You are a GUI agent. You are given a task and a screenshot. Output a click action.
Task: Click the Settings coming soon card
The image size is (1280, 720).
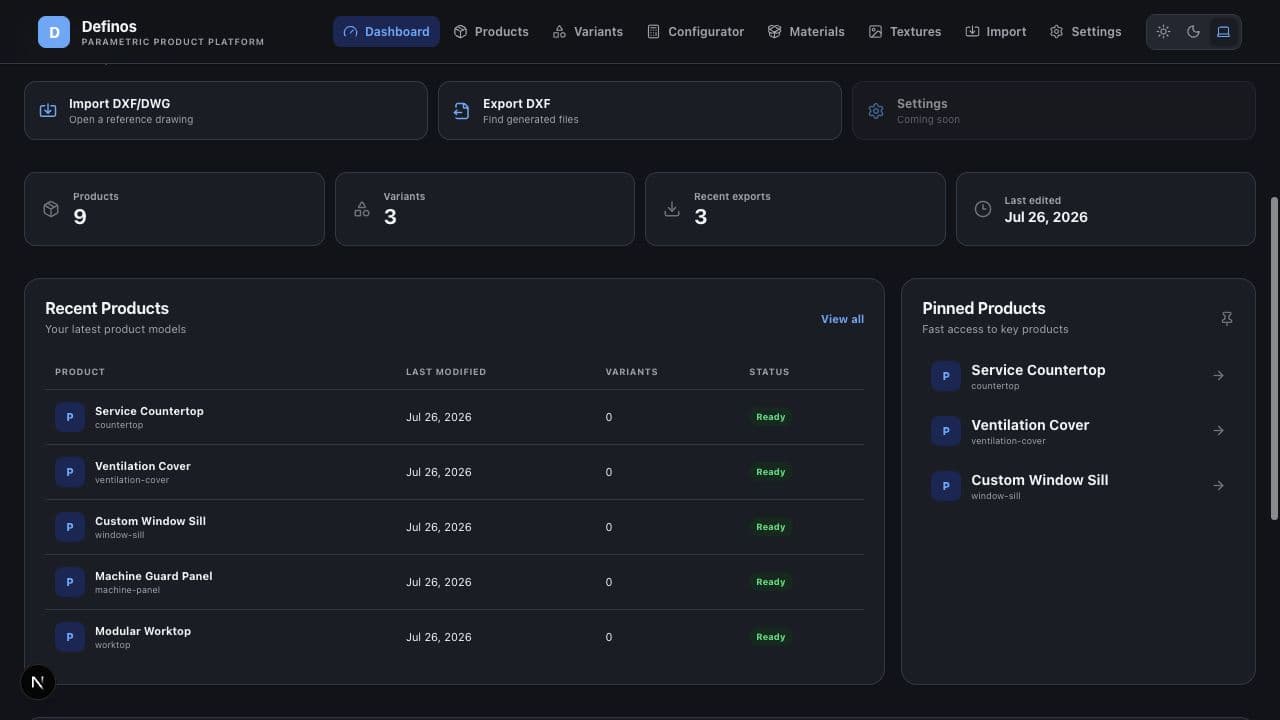(1054, 110)
